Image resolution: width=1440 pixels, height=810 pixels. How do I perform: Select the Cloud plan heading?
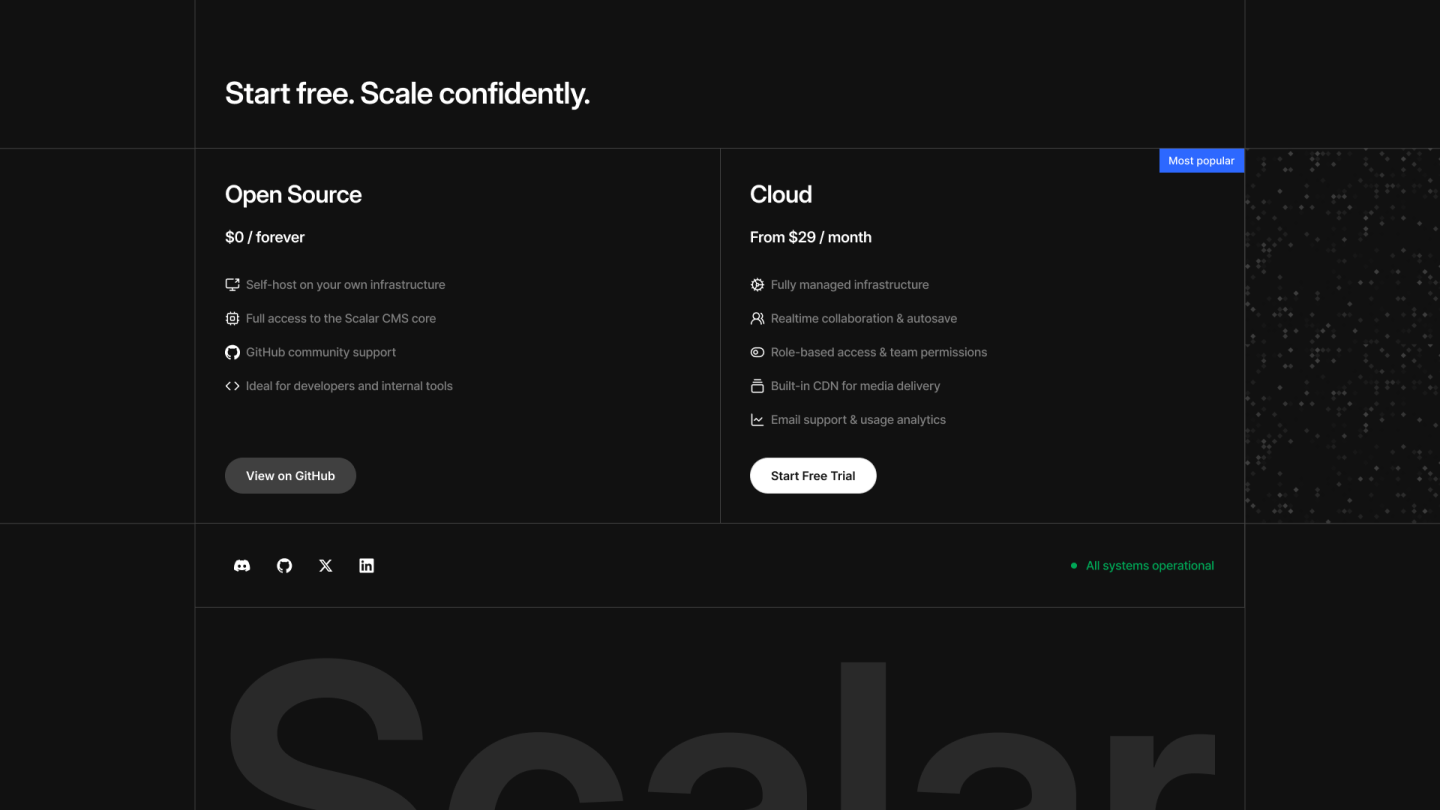pos(781,195)
